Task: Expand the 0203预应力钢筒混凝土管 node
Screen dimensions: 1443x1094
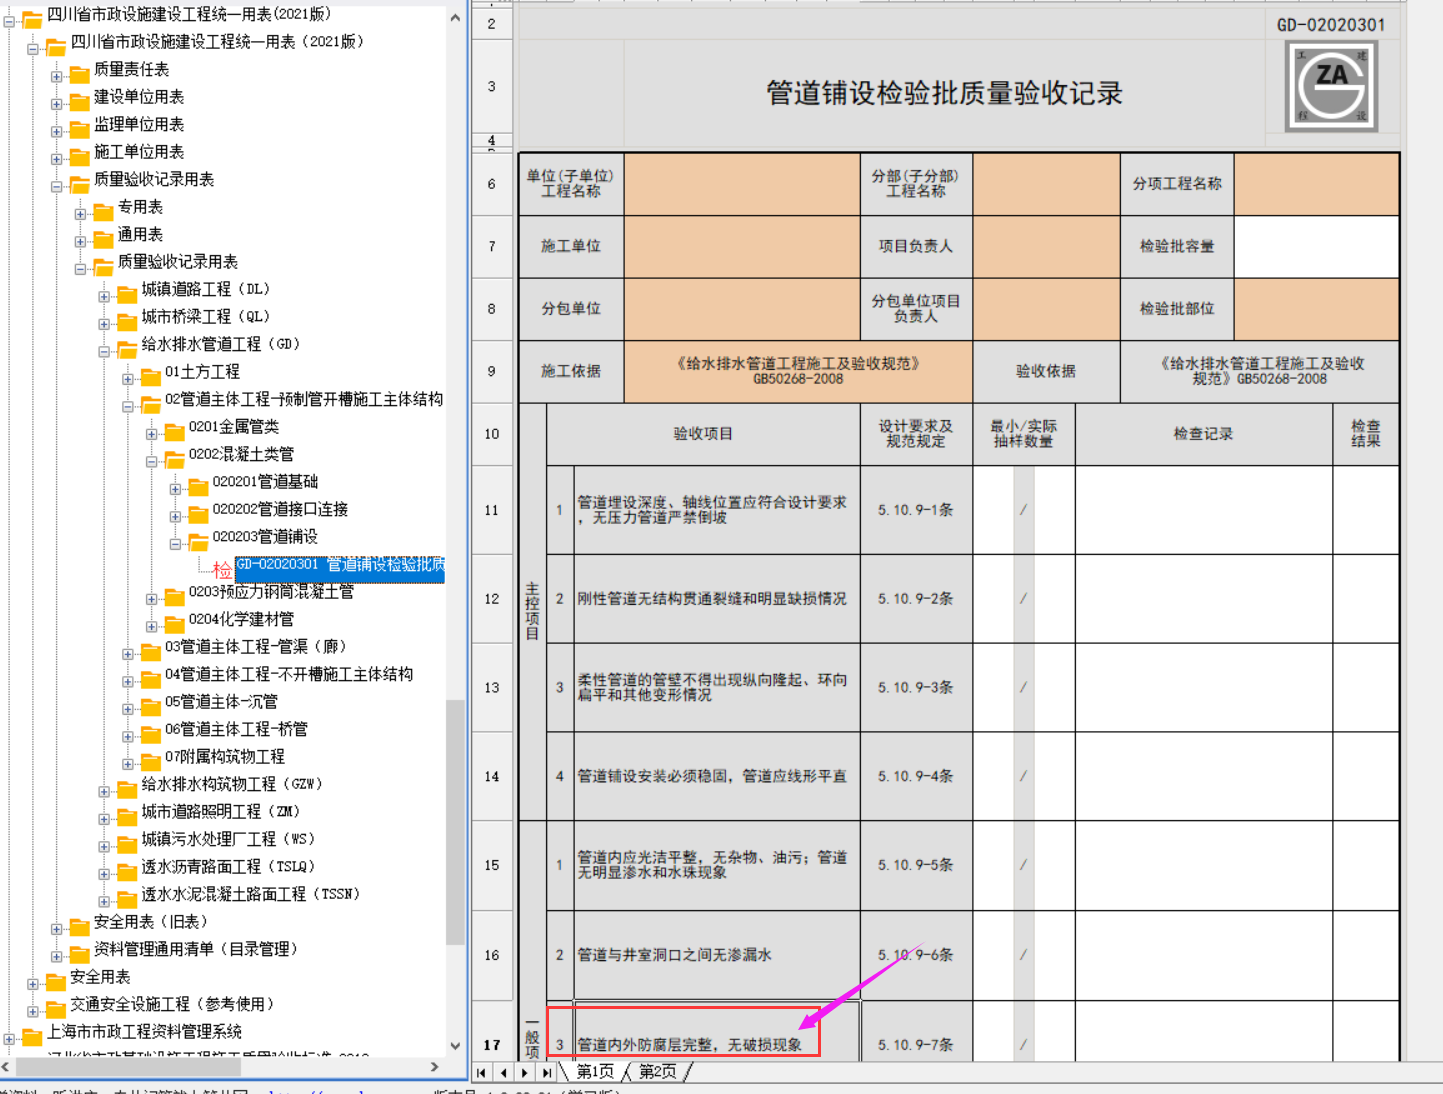Action: point(152,599)
